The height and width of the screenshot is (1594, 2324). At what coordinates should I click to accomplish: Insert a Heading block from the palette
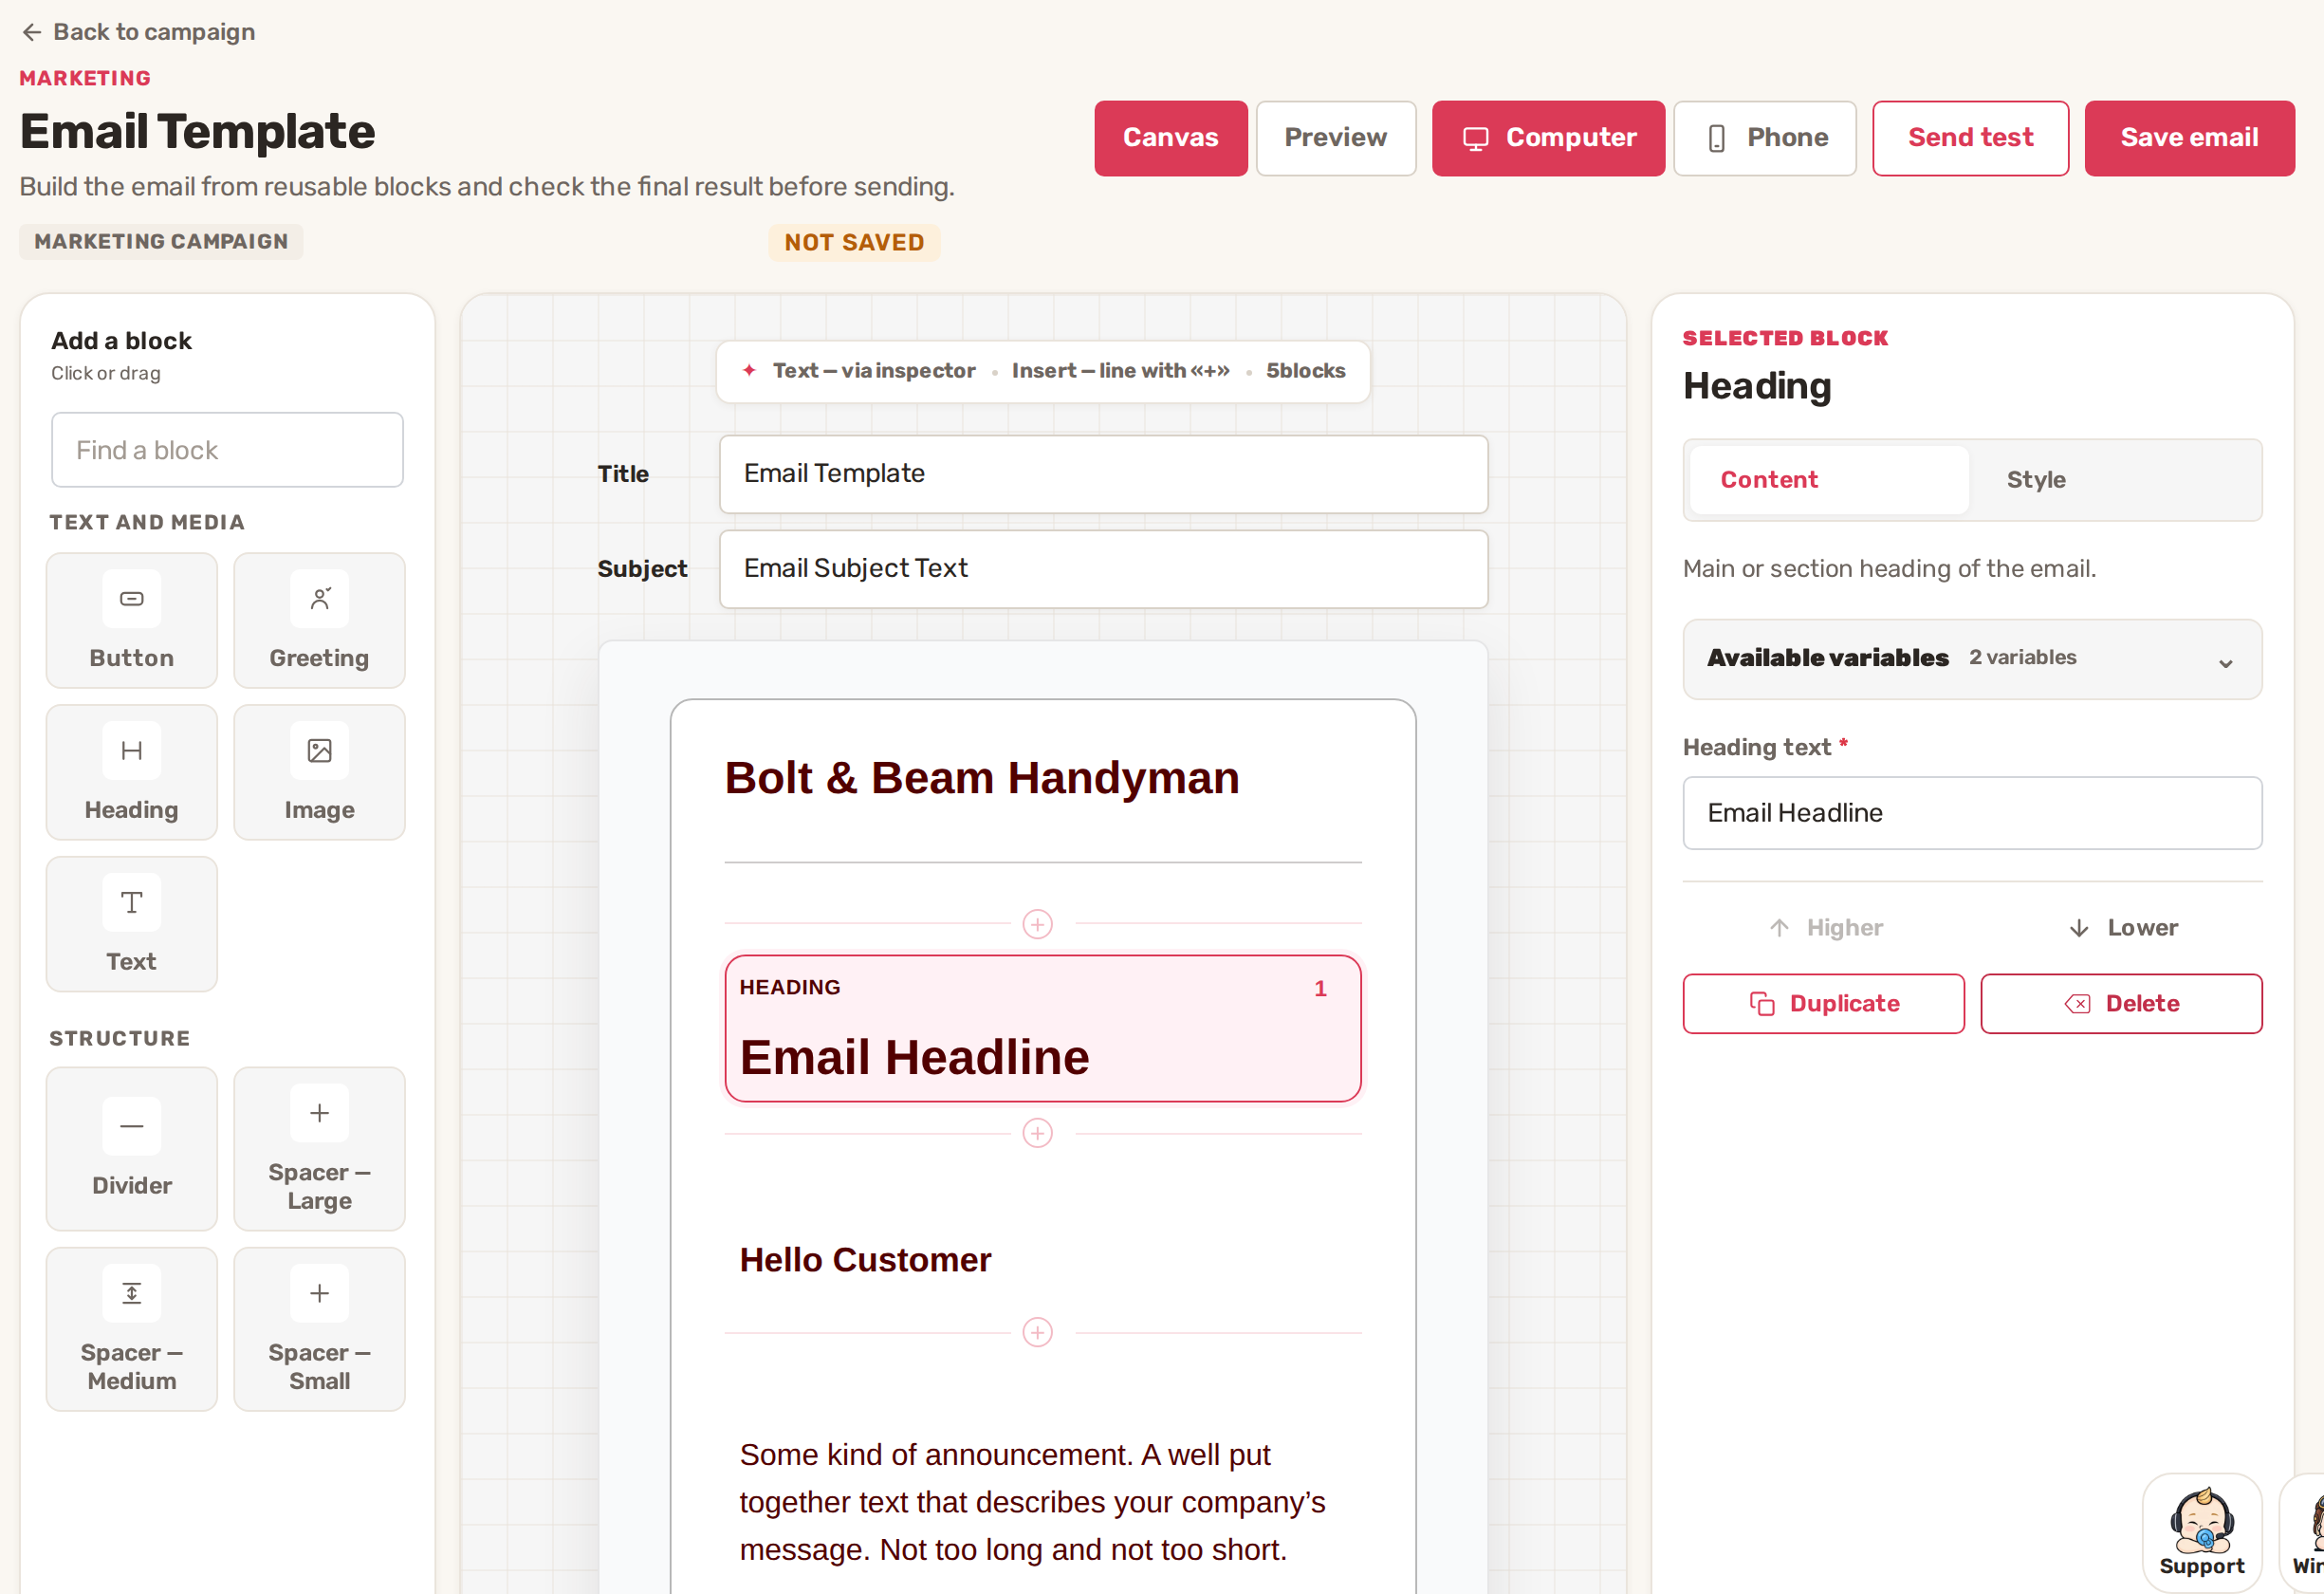[x=131, y=772]
